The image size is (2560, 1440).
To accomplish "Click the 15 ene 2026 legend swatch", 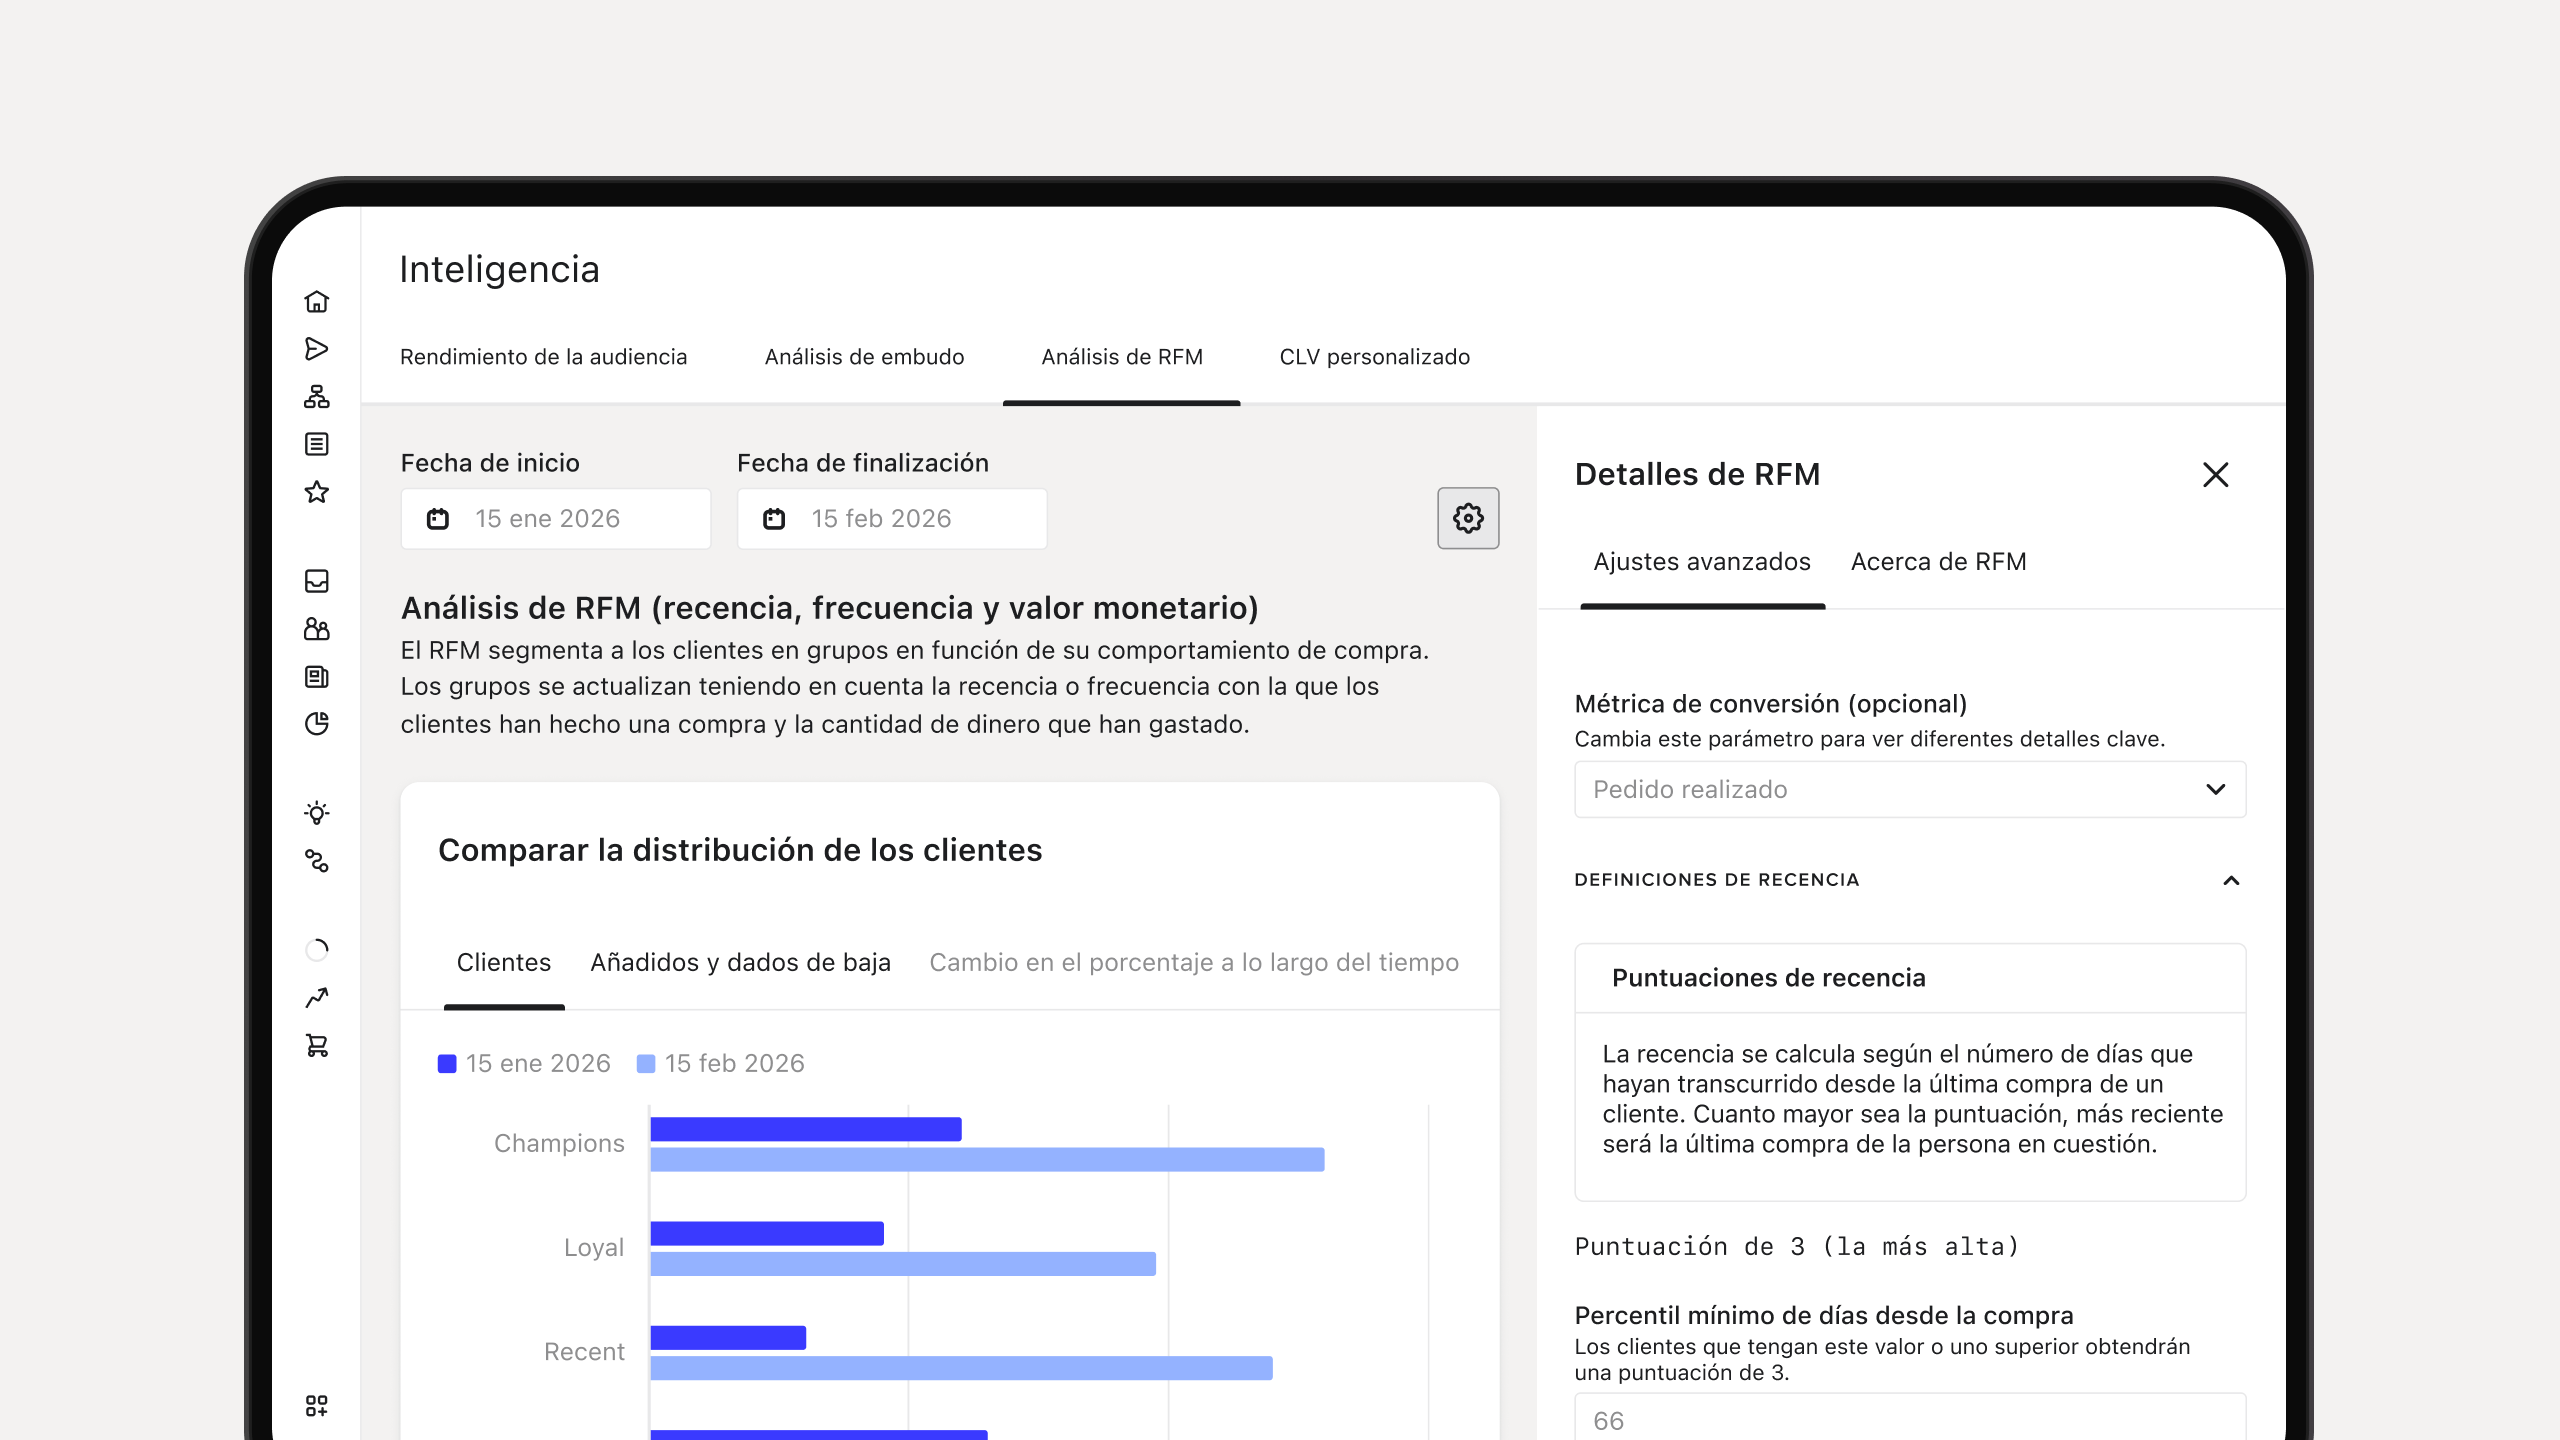I will click(x=447, y=1063).
